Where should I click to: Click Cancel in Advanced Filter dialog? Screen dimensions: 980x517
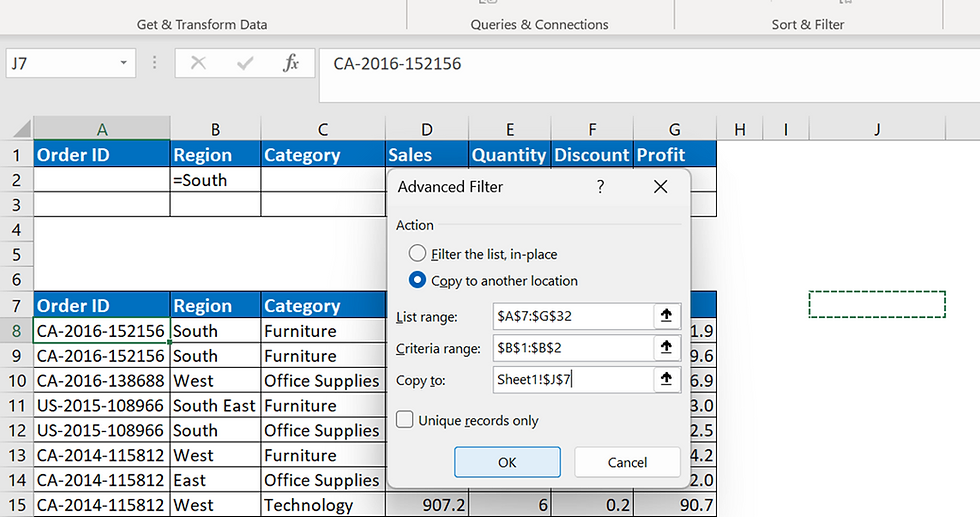coord(627,462)
